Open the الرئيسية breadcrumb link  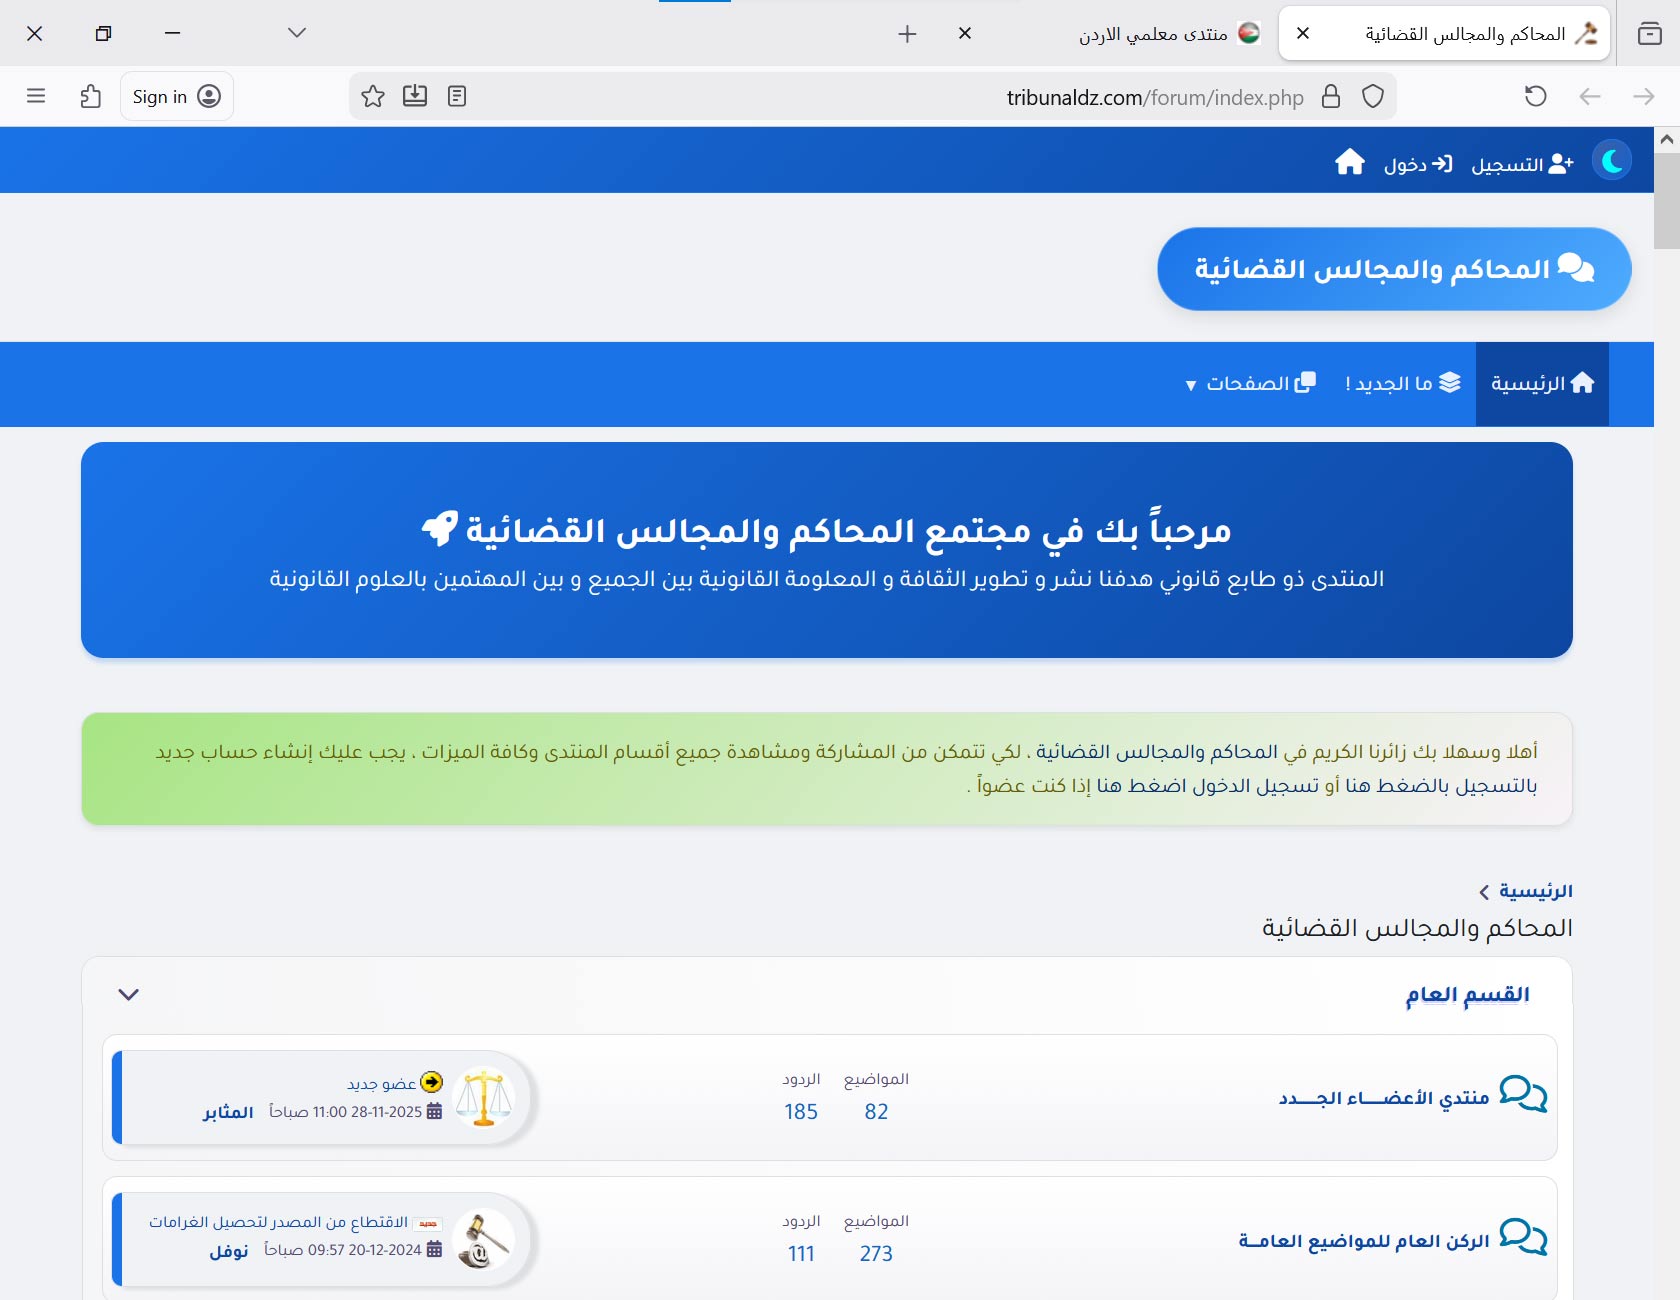(x=1536, y=891)
